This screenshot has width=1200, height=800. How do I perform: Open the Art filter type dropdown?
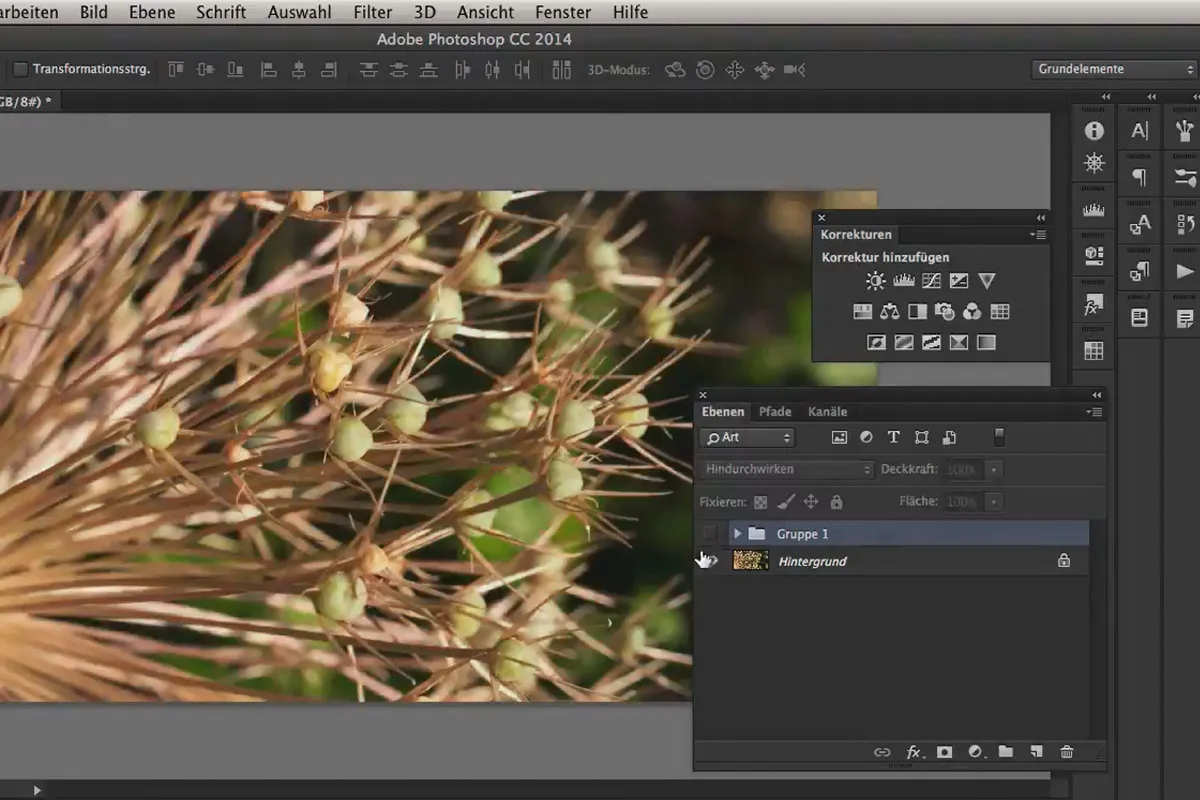coord(747,437)
